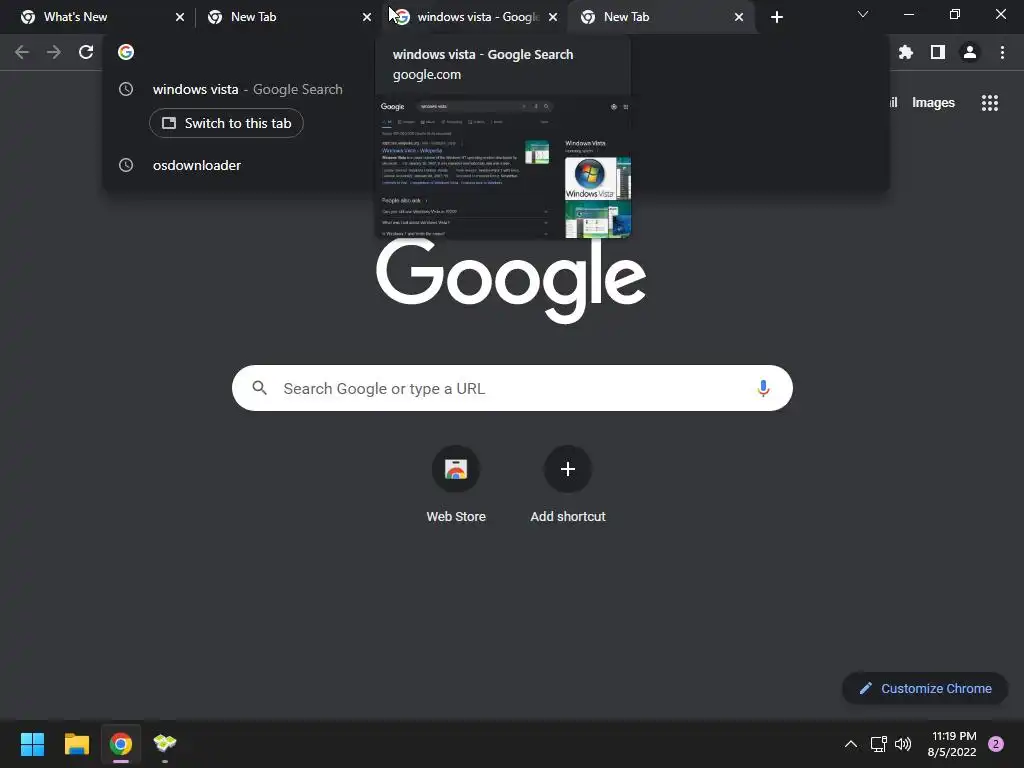
Task: Close the What's New tab
Action: 180,17
